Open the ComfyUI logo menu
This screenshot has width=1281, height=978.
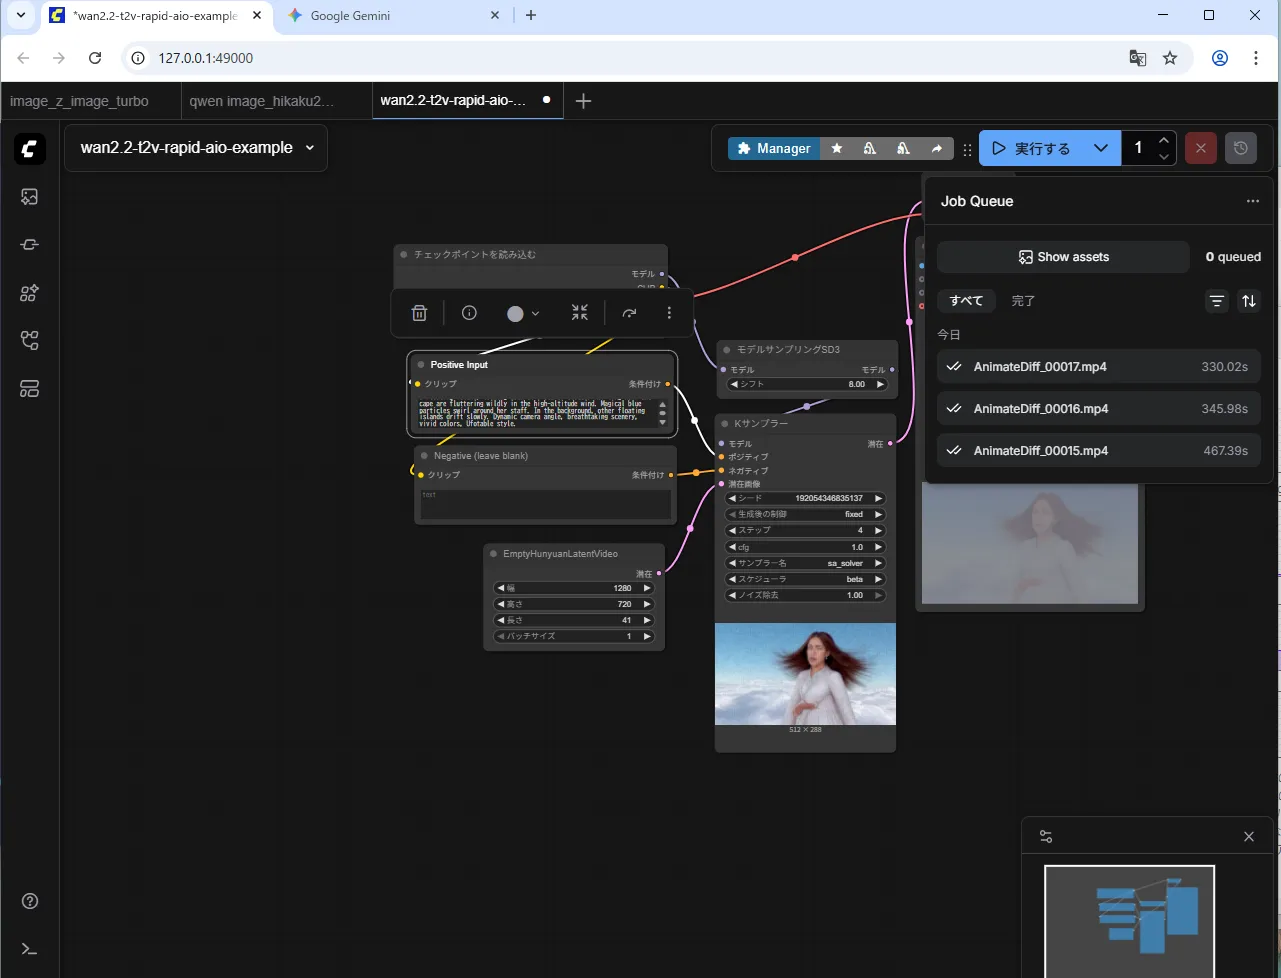point(30,149)
